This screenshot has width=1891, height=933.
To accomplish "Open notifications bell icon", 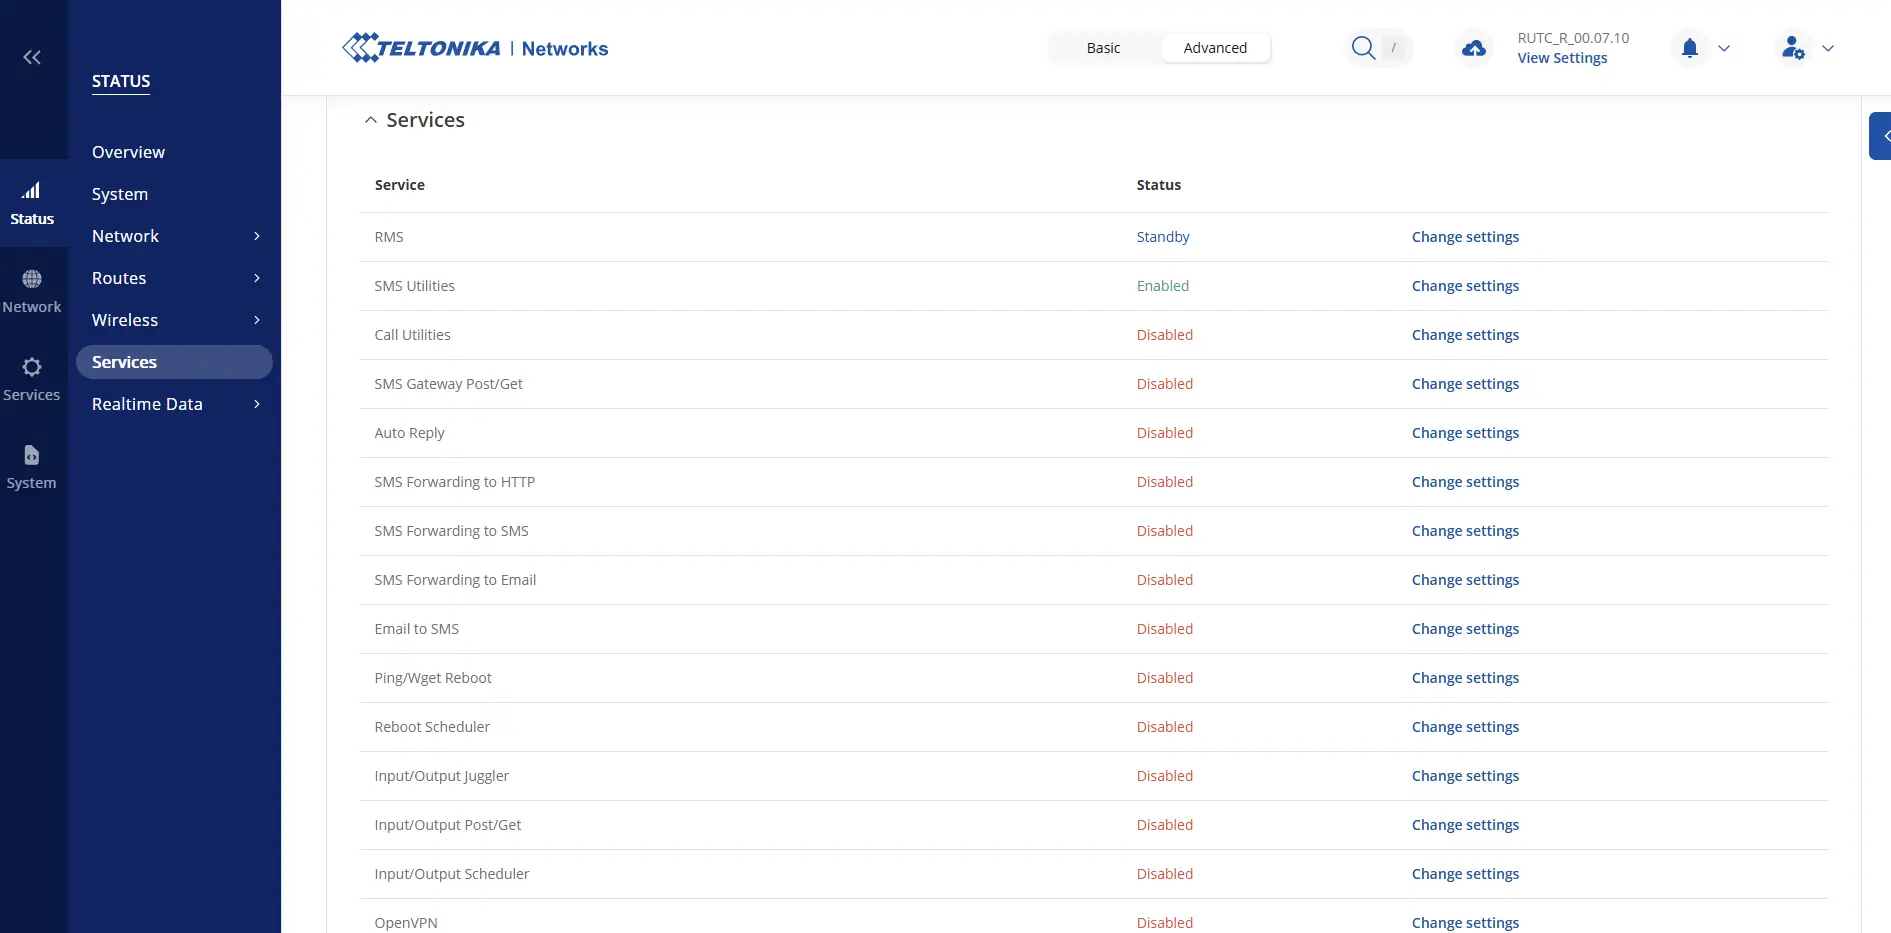I will click(x=1690, y=48).
